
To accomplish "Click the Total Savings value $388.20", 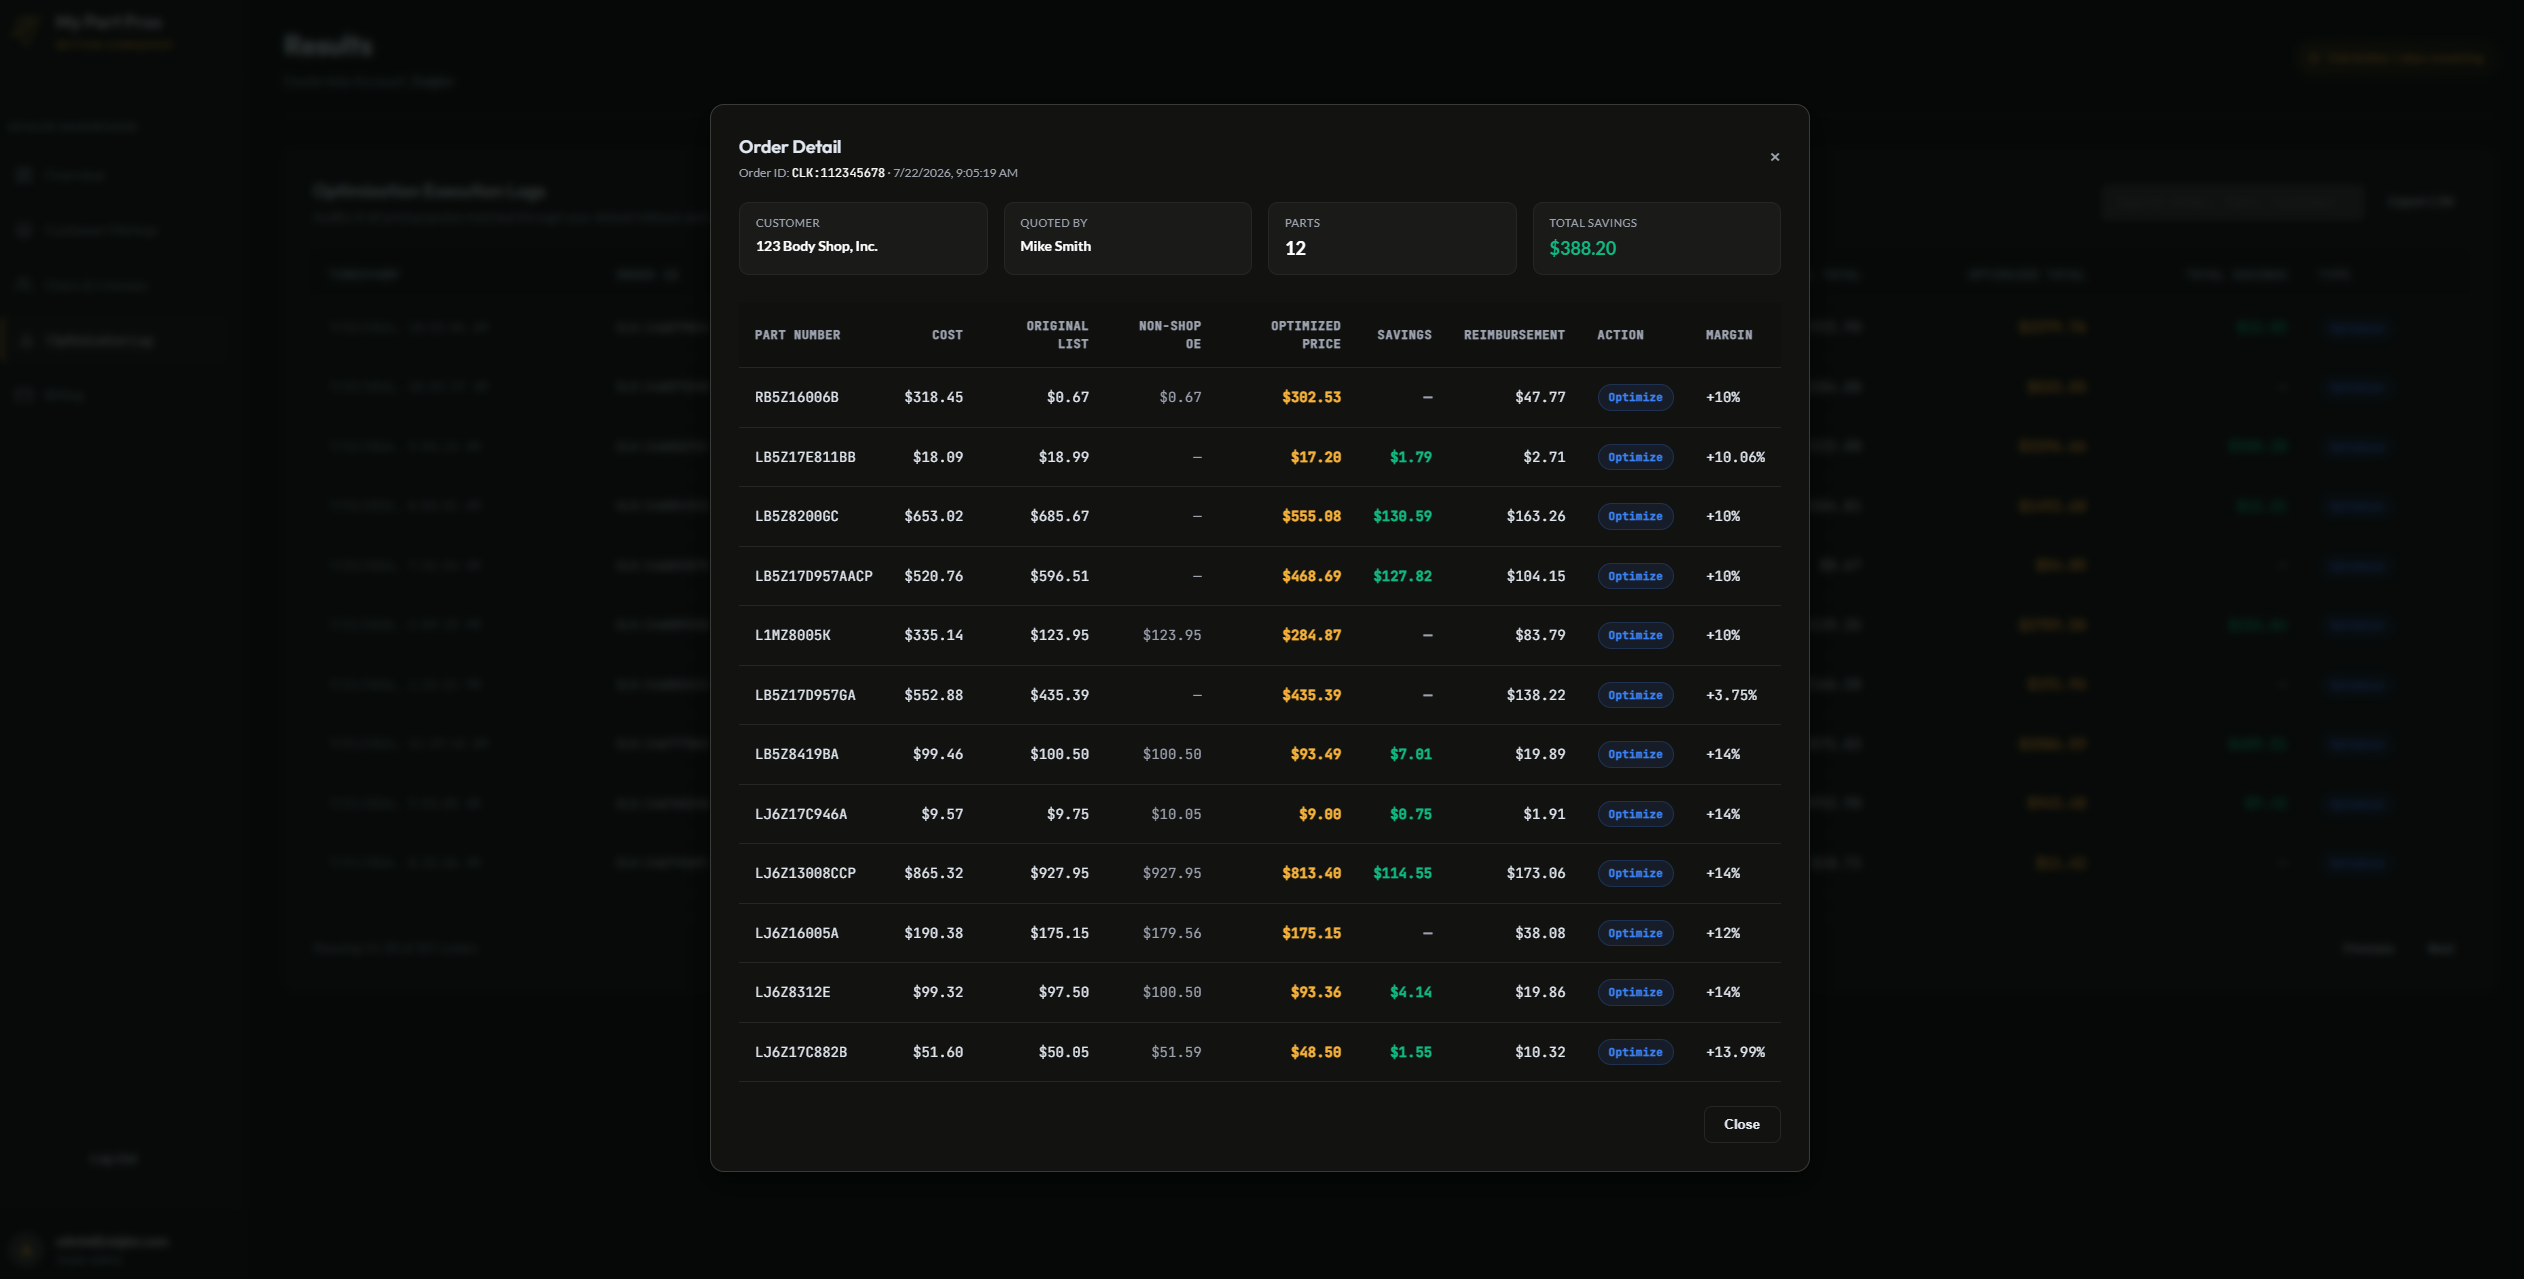I will 1582,248.
